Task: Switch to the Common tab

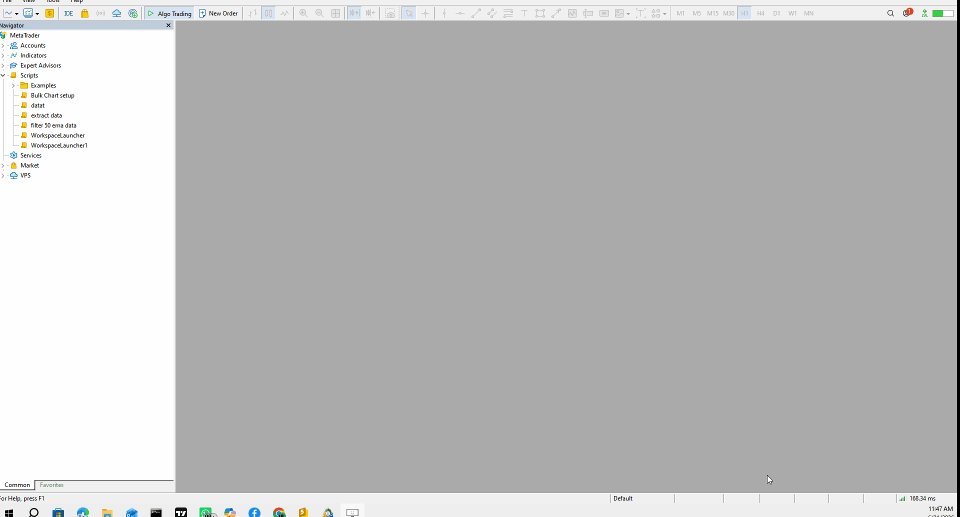Action: click(17, 485)
